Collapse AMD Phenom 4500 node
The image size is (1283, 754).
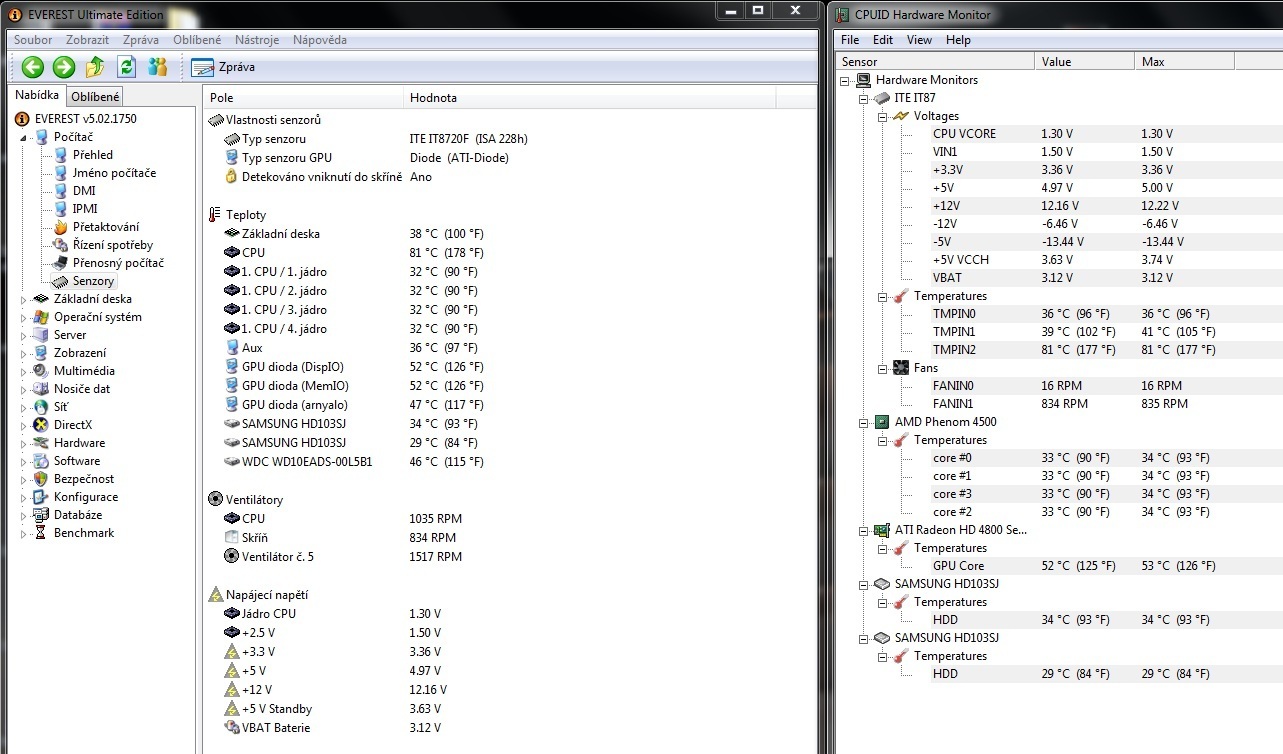[865, 422]
